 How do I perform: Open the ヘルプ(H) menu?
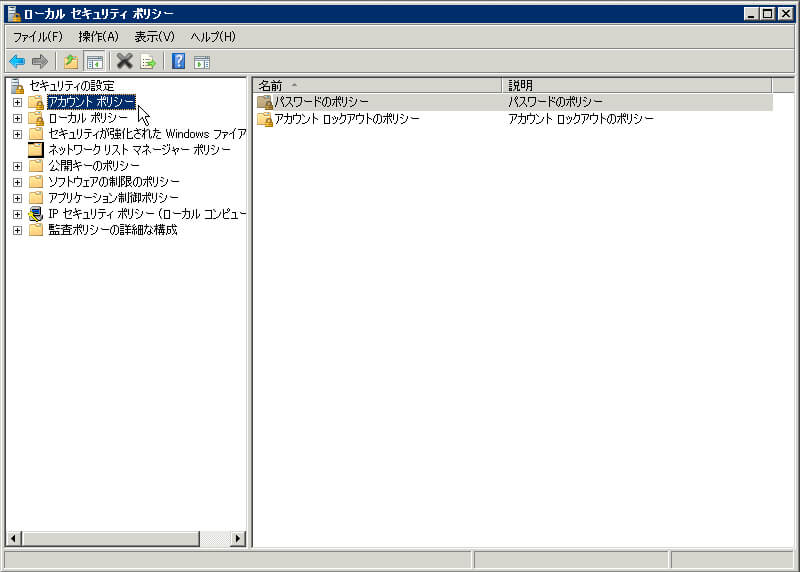coord(213,37)
